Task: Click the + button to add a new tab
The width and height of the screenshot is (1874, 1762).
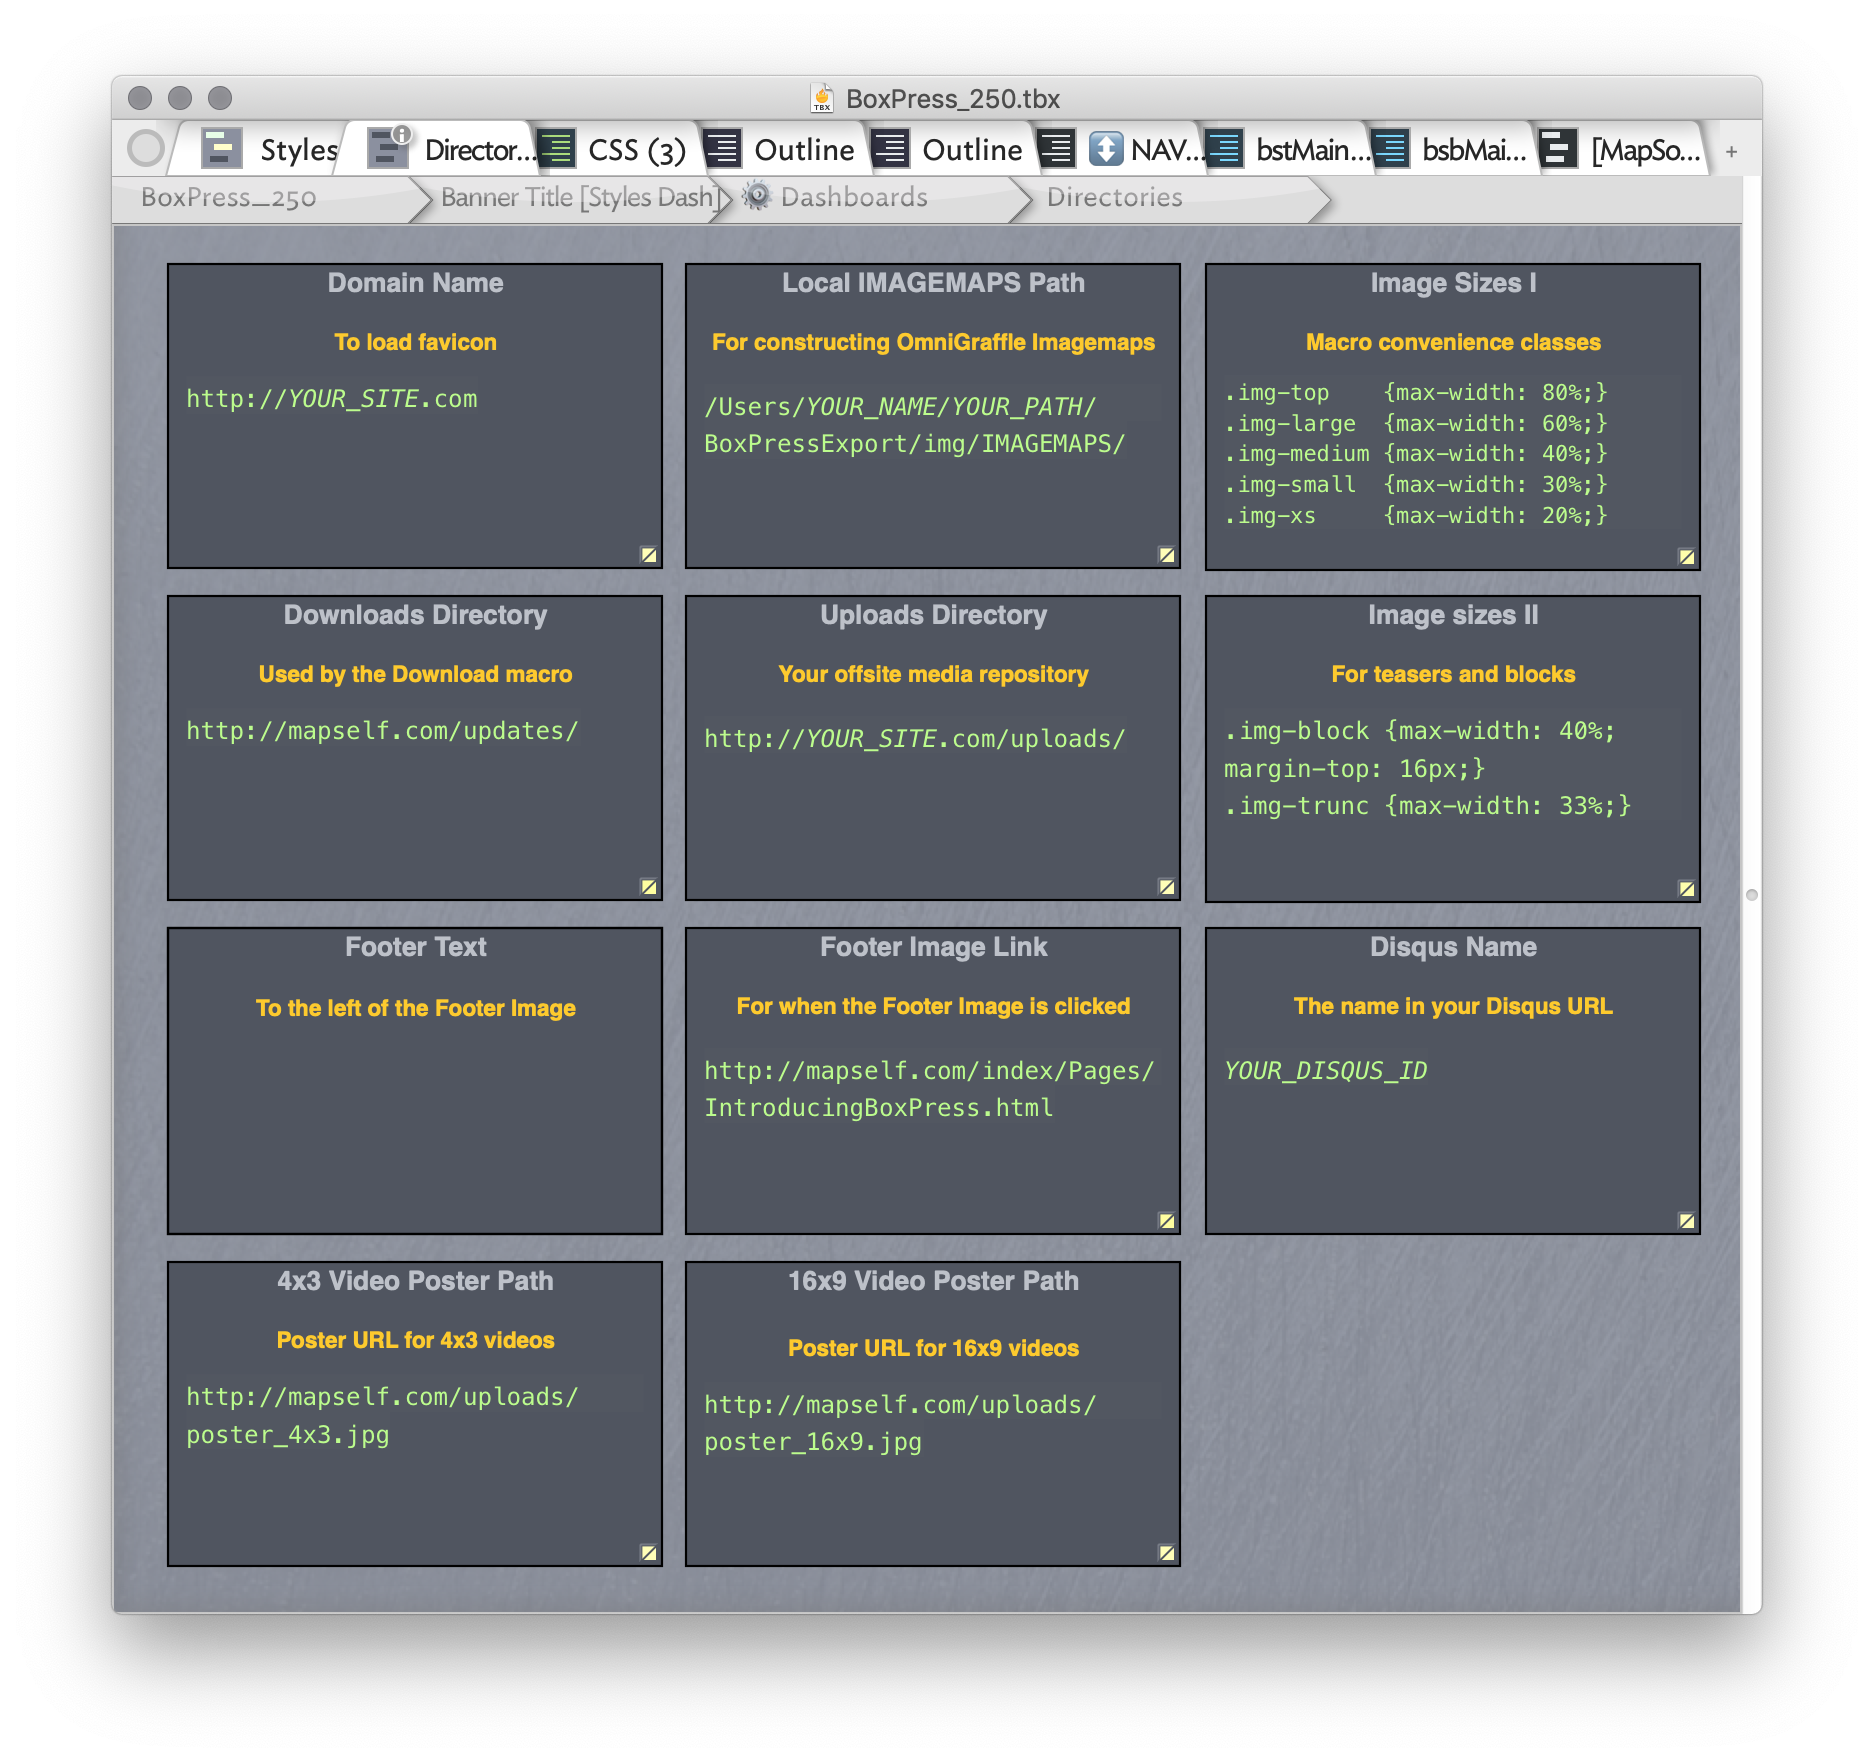Action: 1730,150
